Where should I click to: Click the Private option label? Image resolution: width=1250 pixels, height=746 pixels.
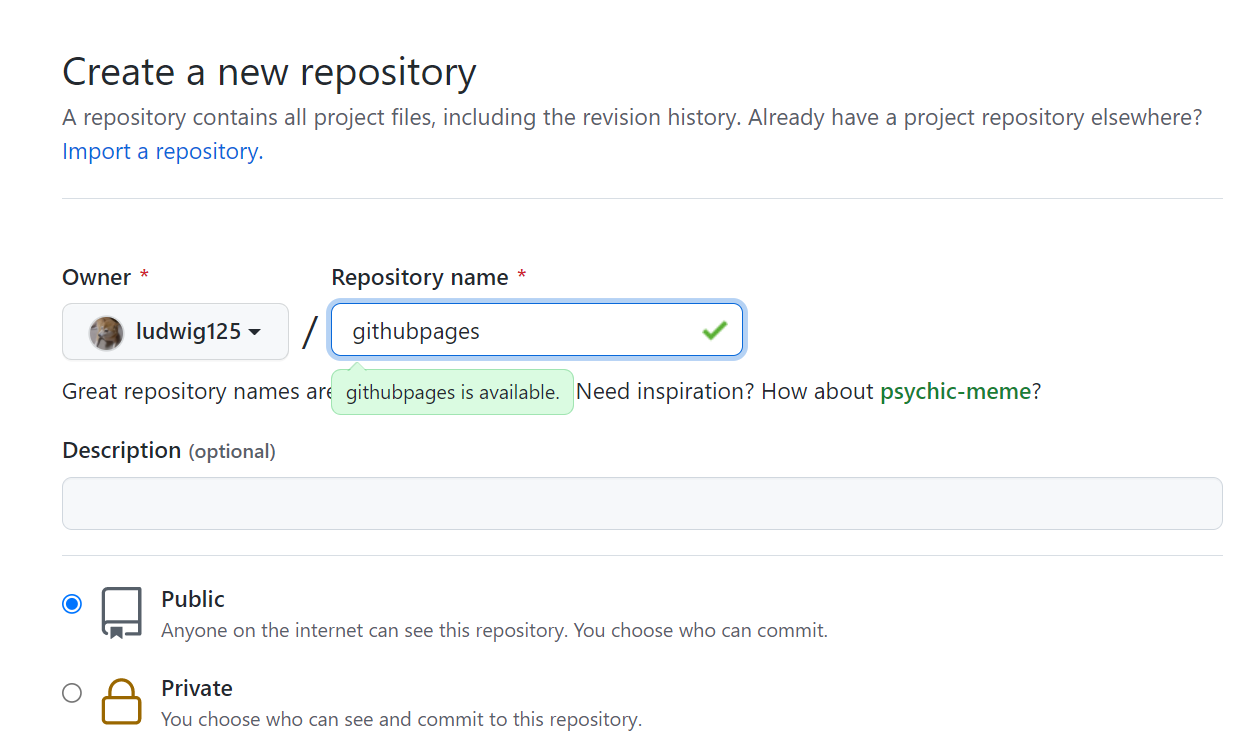click(197, 688)
